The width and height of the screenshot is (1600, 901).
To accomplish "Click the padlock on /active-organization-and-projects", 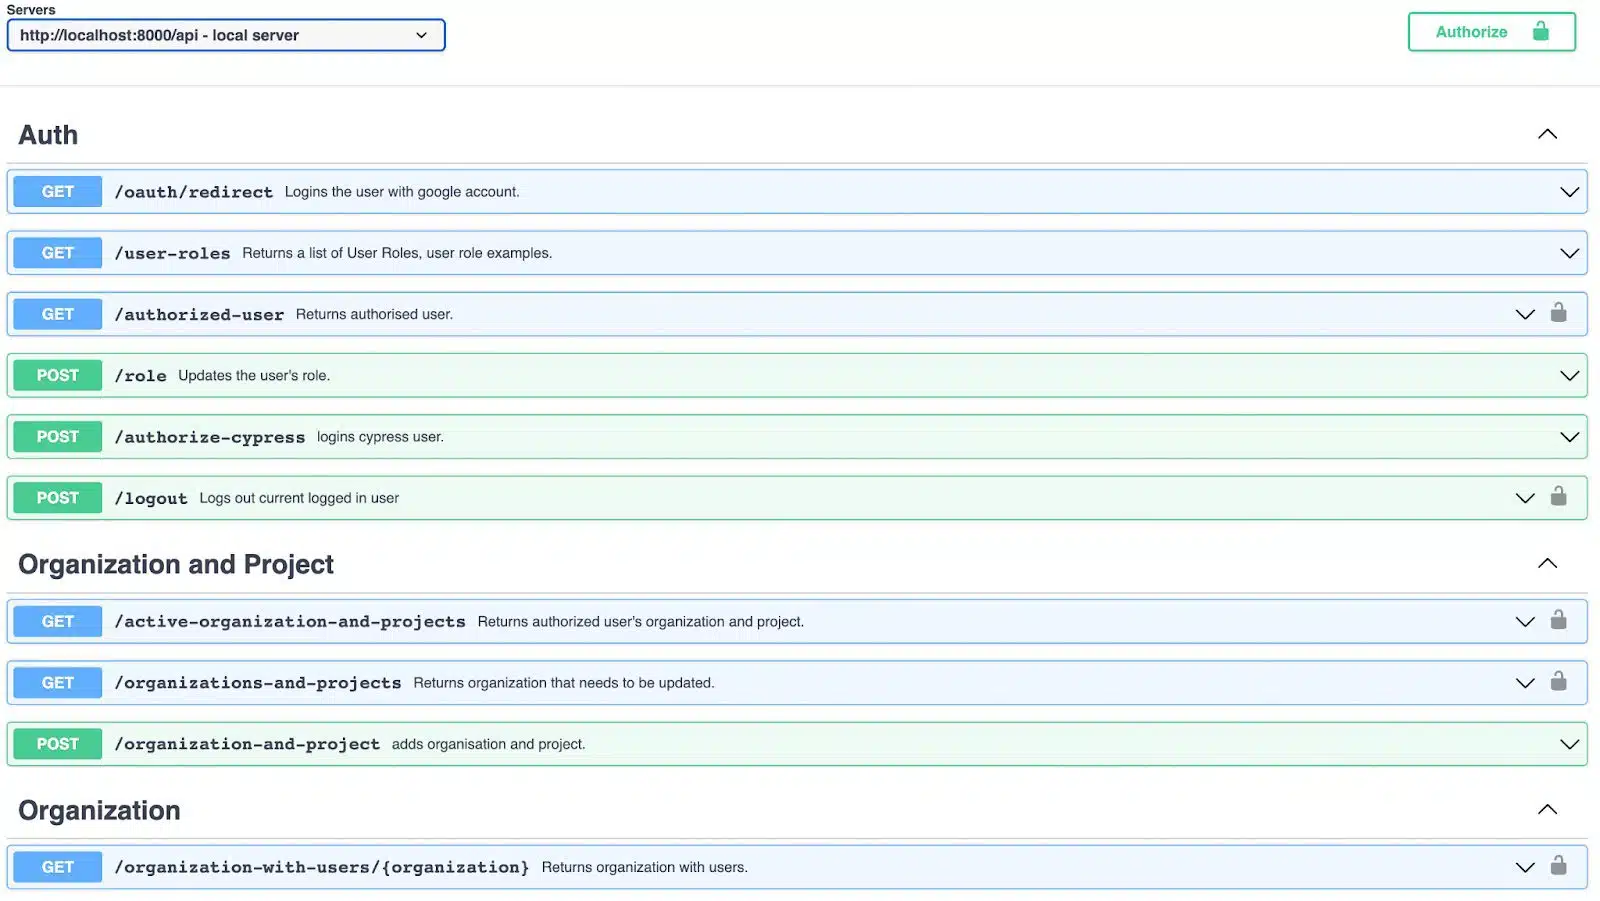I will coord(1558,621).
